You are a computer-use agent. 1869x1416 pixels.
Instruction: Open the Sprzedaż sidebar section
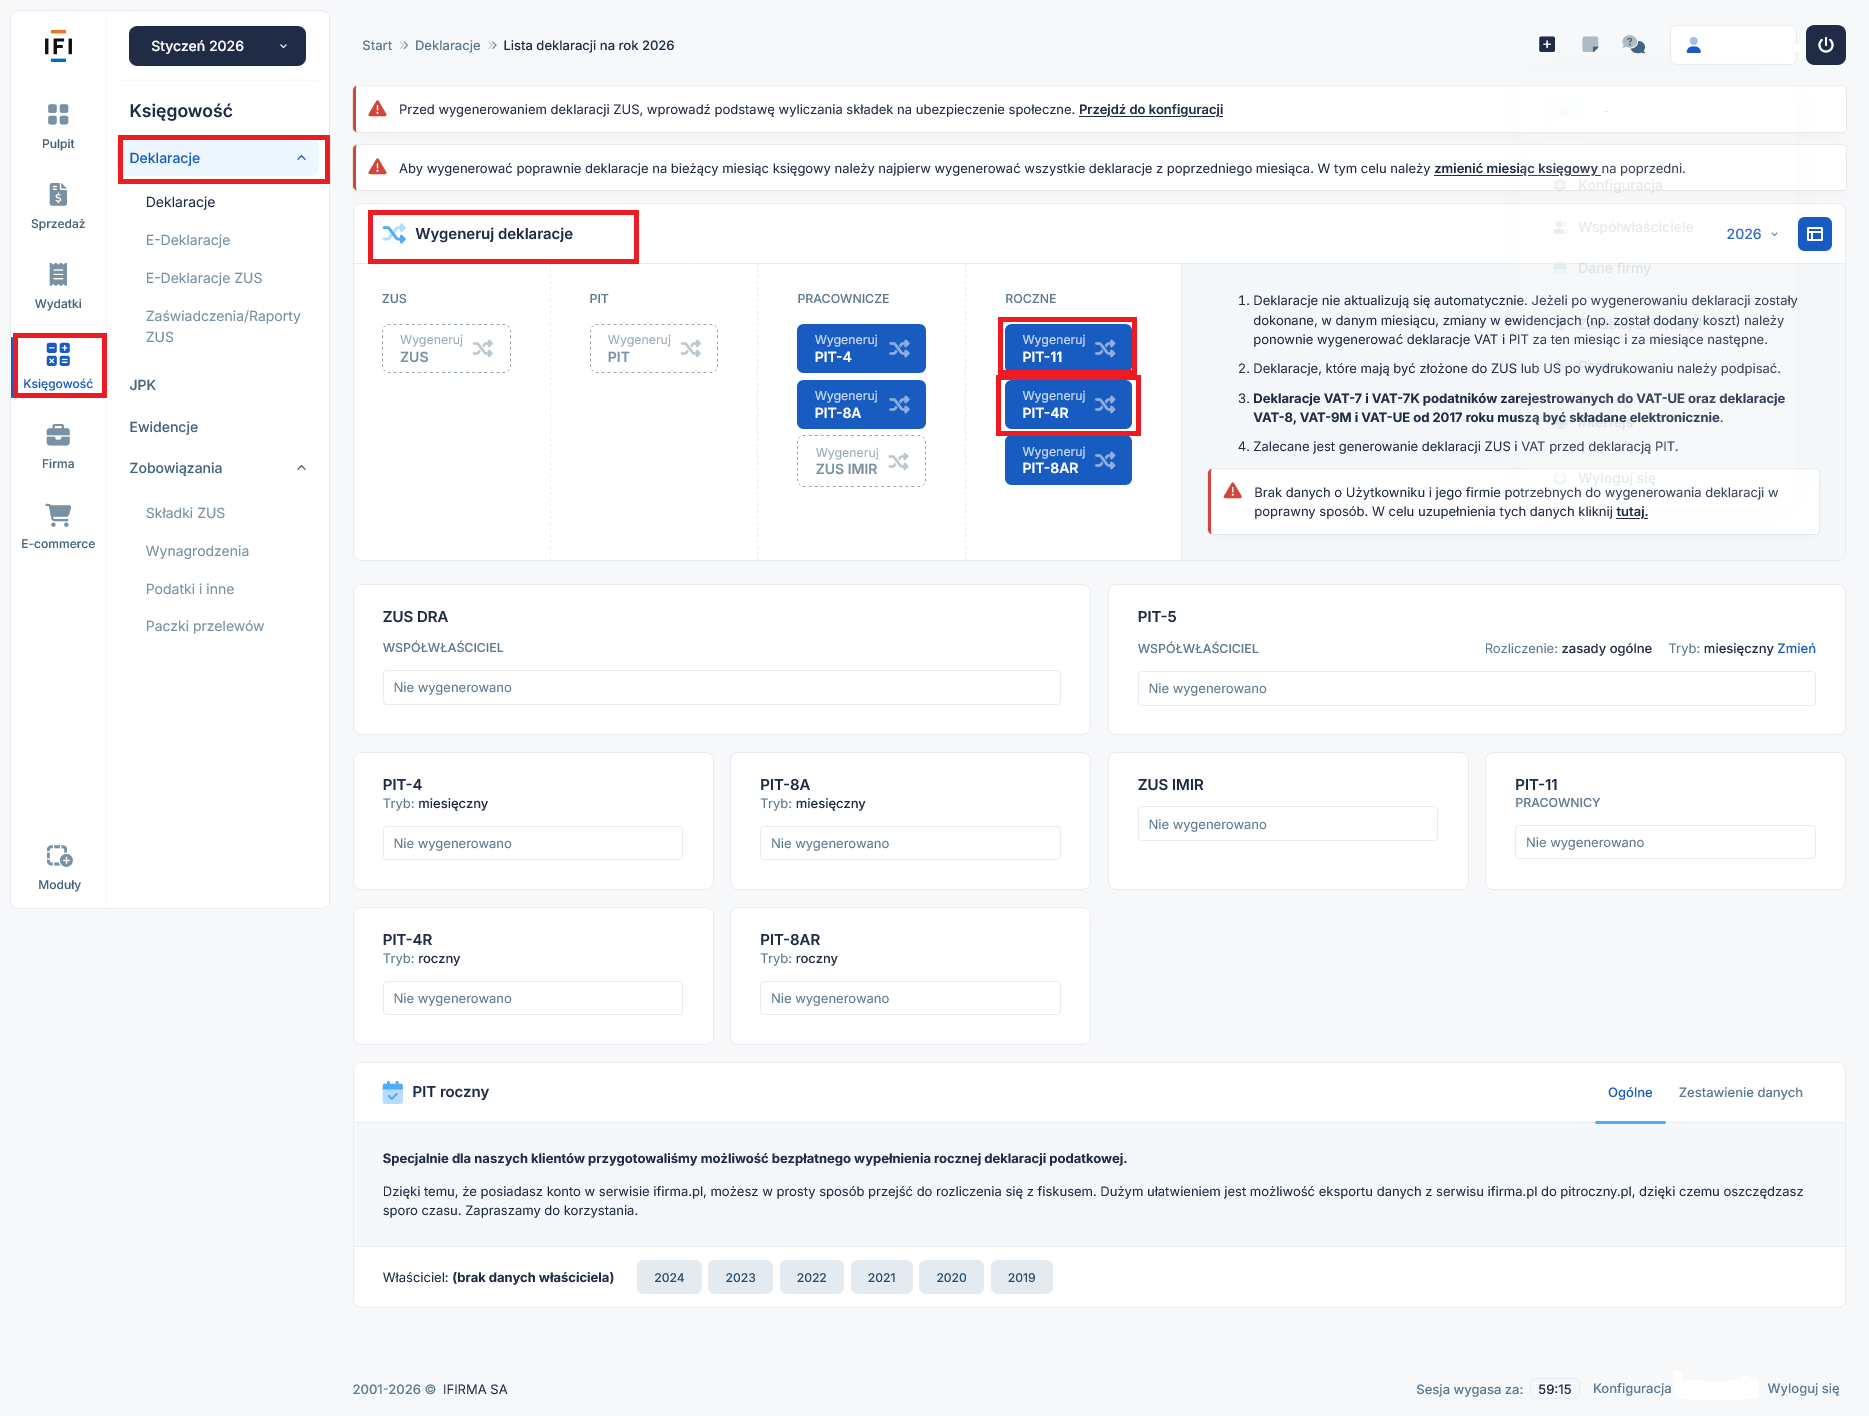point(58,196)
